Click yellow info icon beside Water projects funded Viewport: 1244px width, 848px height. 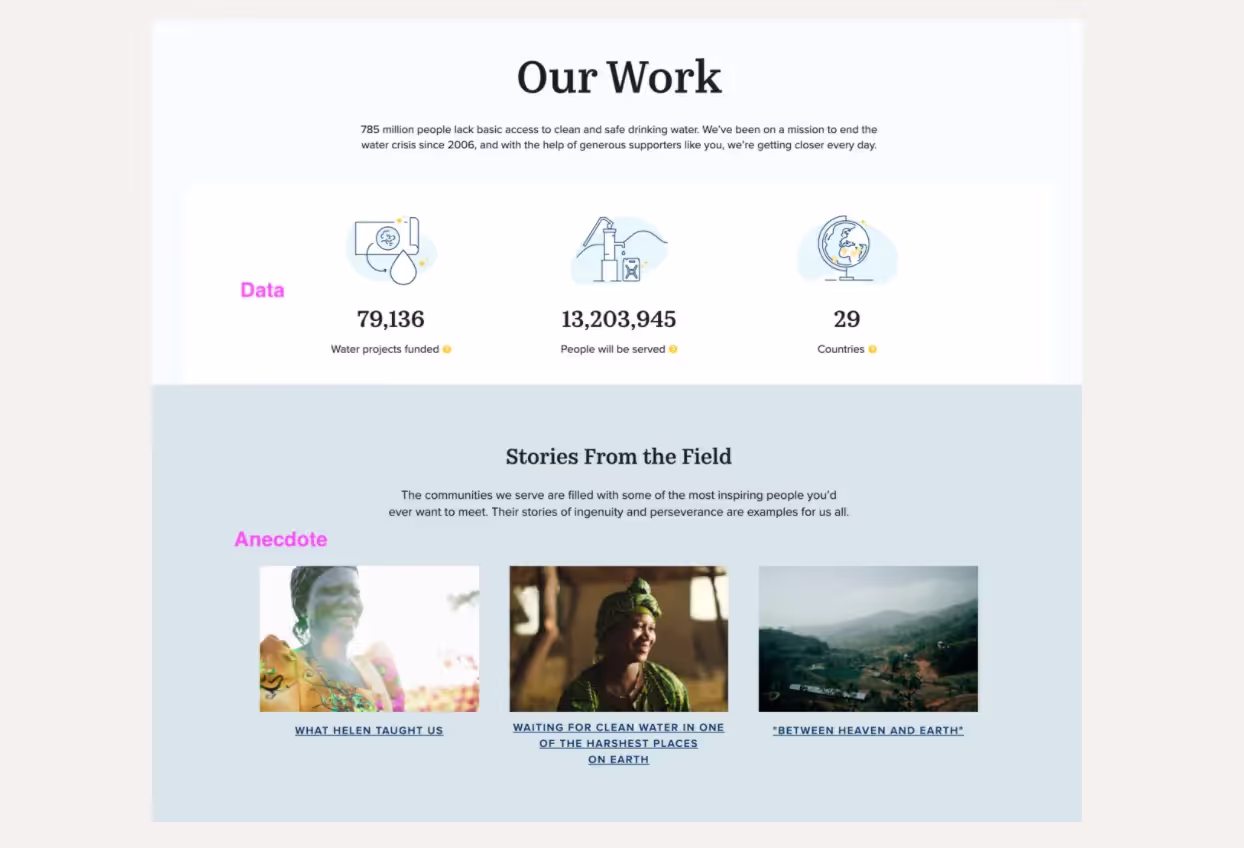click(447, 349)
